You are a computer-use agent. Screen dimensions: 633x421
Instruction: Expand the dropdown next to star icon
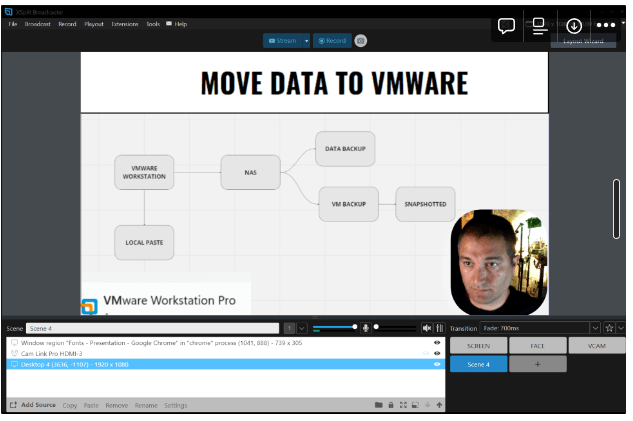[621, 328]
